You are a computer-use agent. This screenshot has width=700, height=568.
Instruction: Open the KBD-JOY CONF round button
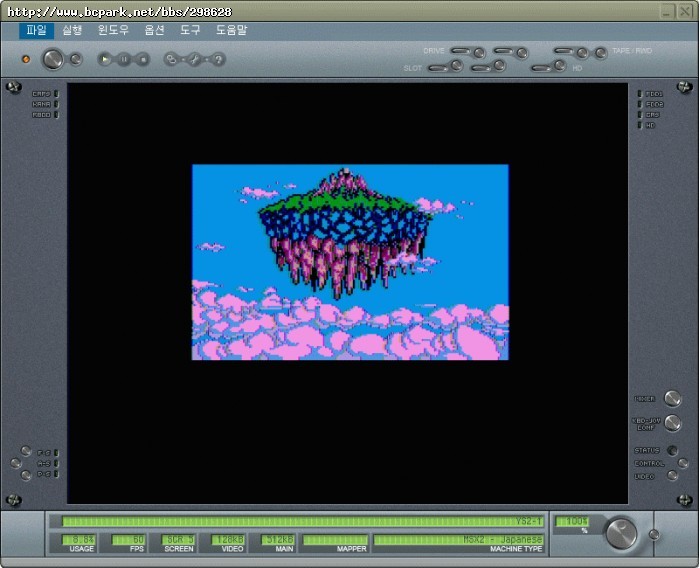(x=672, y=423)
